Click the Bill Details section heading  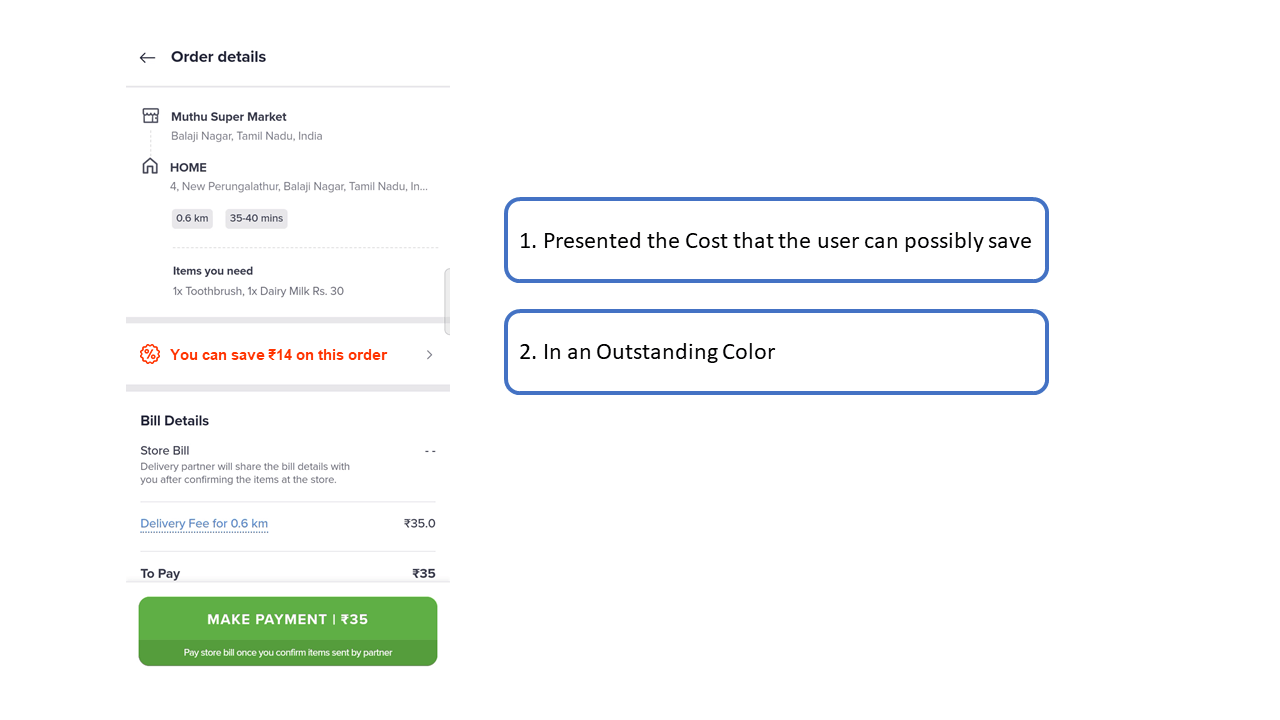pyautogui.click(x=175, y=421)
